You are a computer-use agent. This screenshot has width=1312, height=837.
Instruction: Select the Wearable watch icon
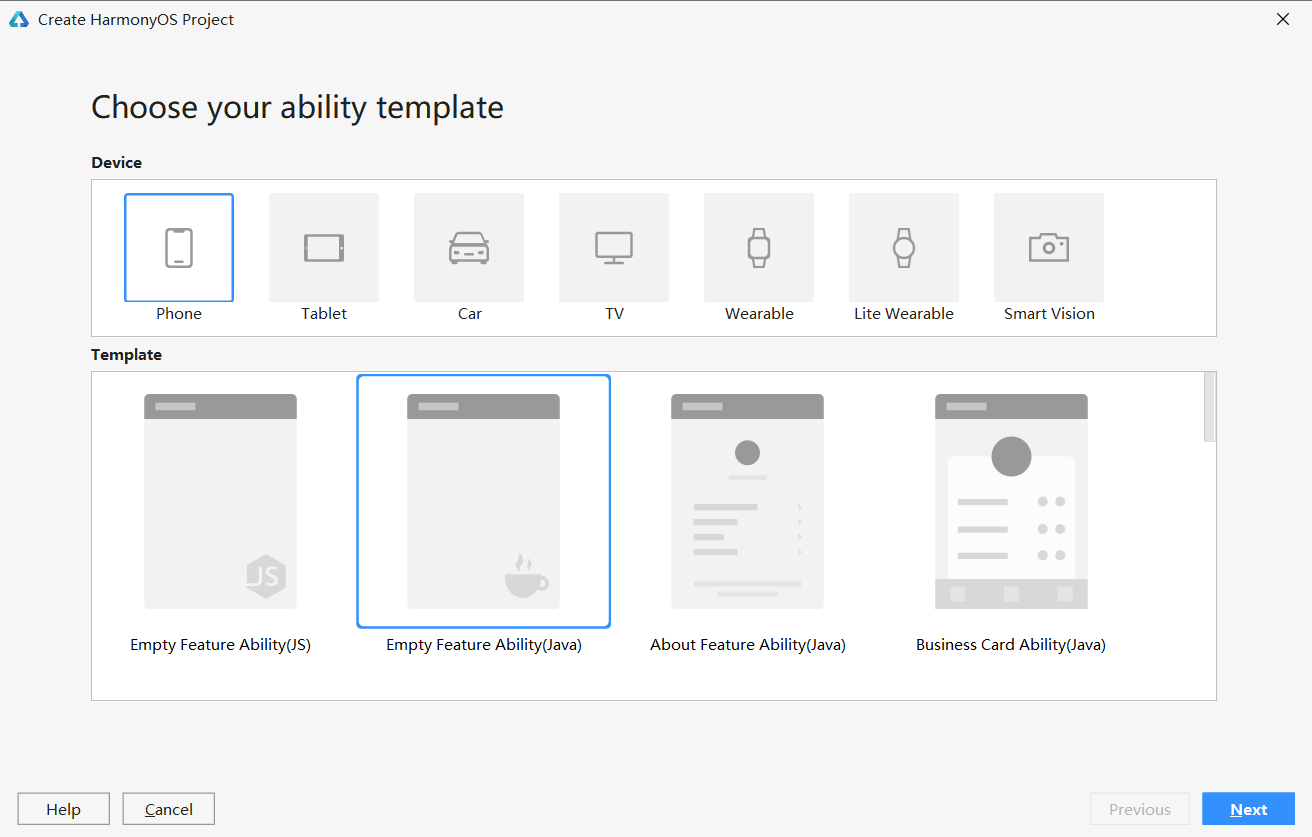(759, 248)
